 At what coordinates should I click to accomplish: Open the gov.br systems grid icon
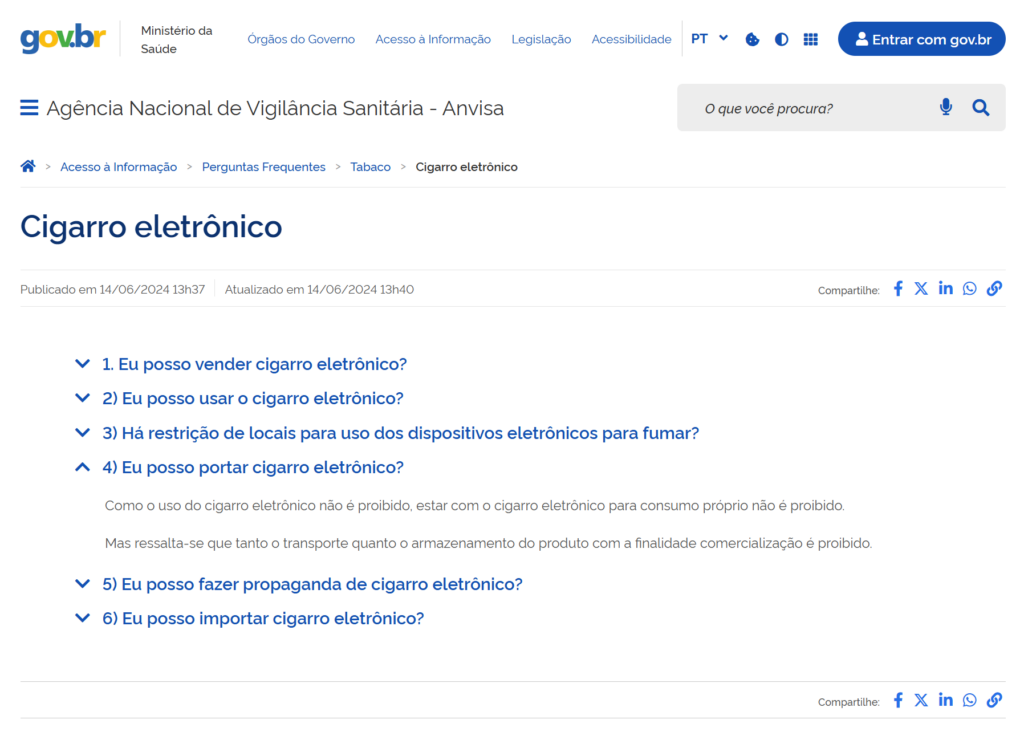pos(810,39)
